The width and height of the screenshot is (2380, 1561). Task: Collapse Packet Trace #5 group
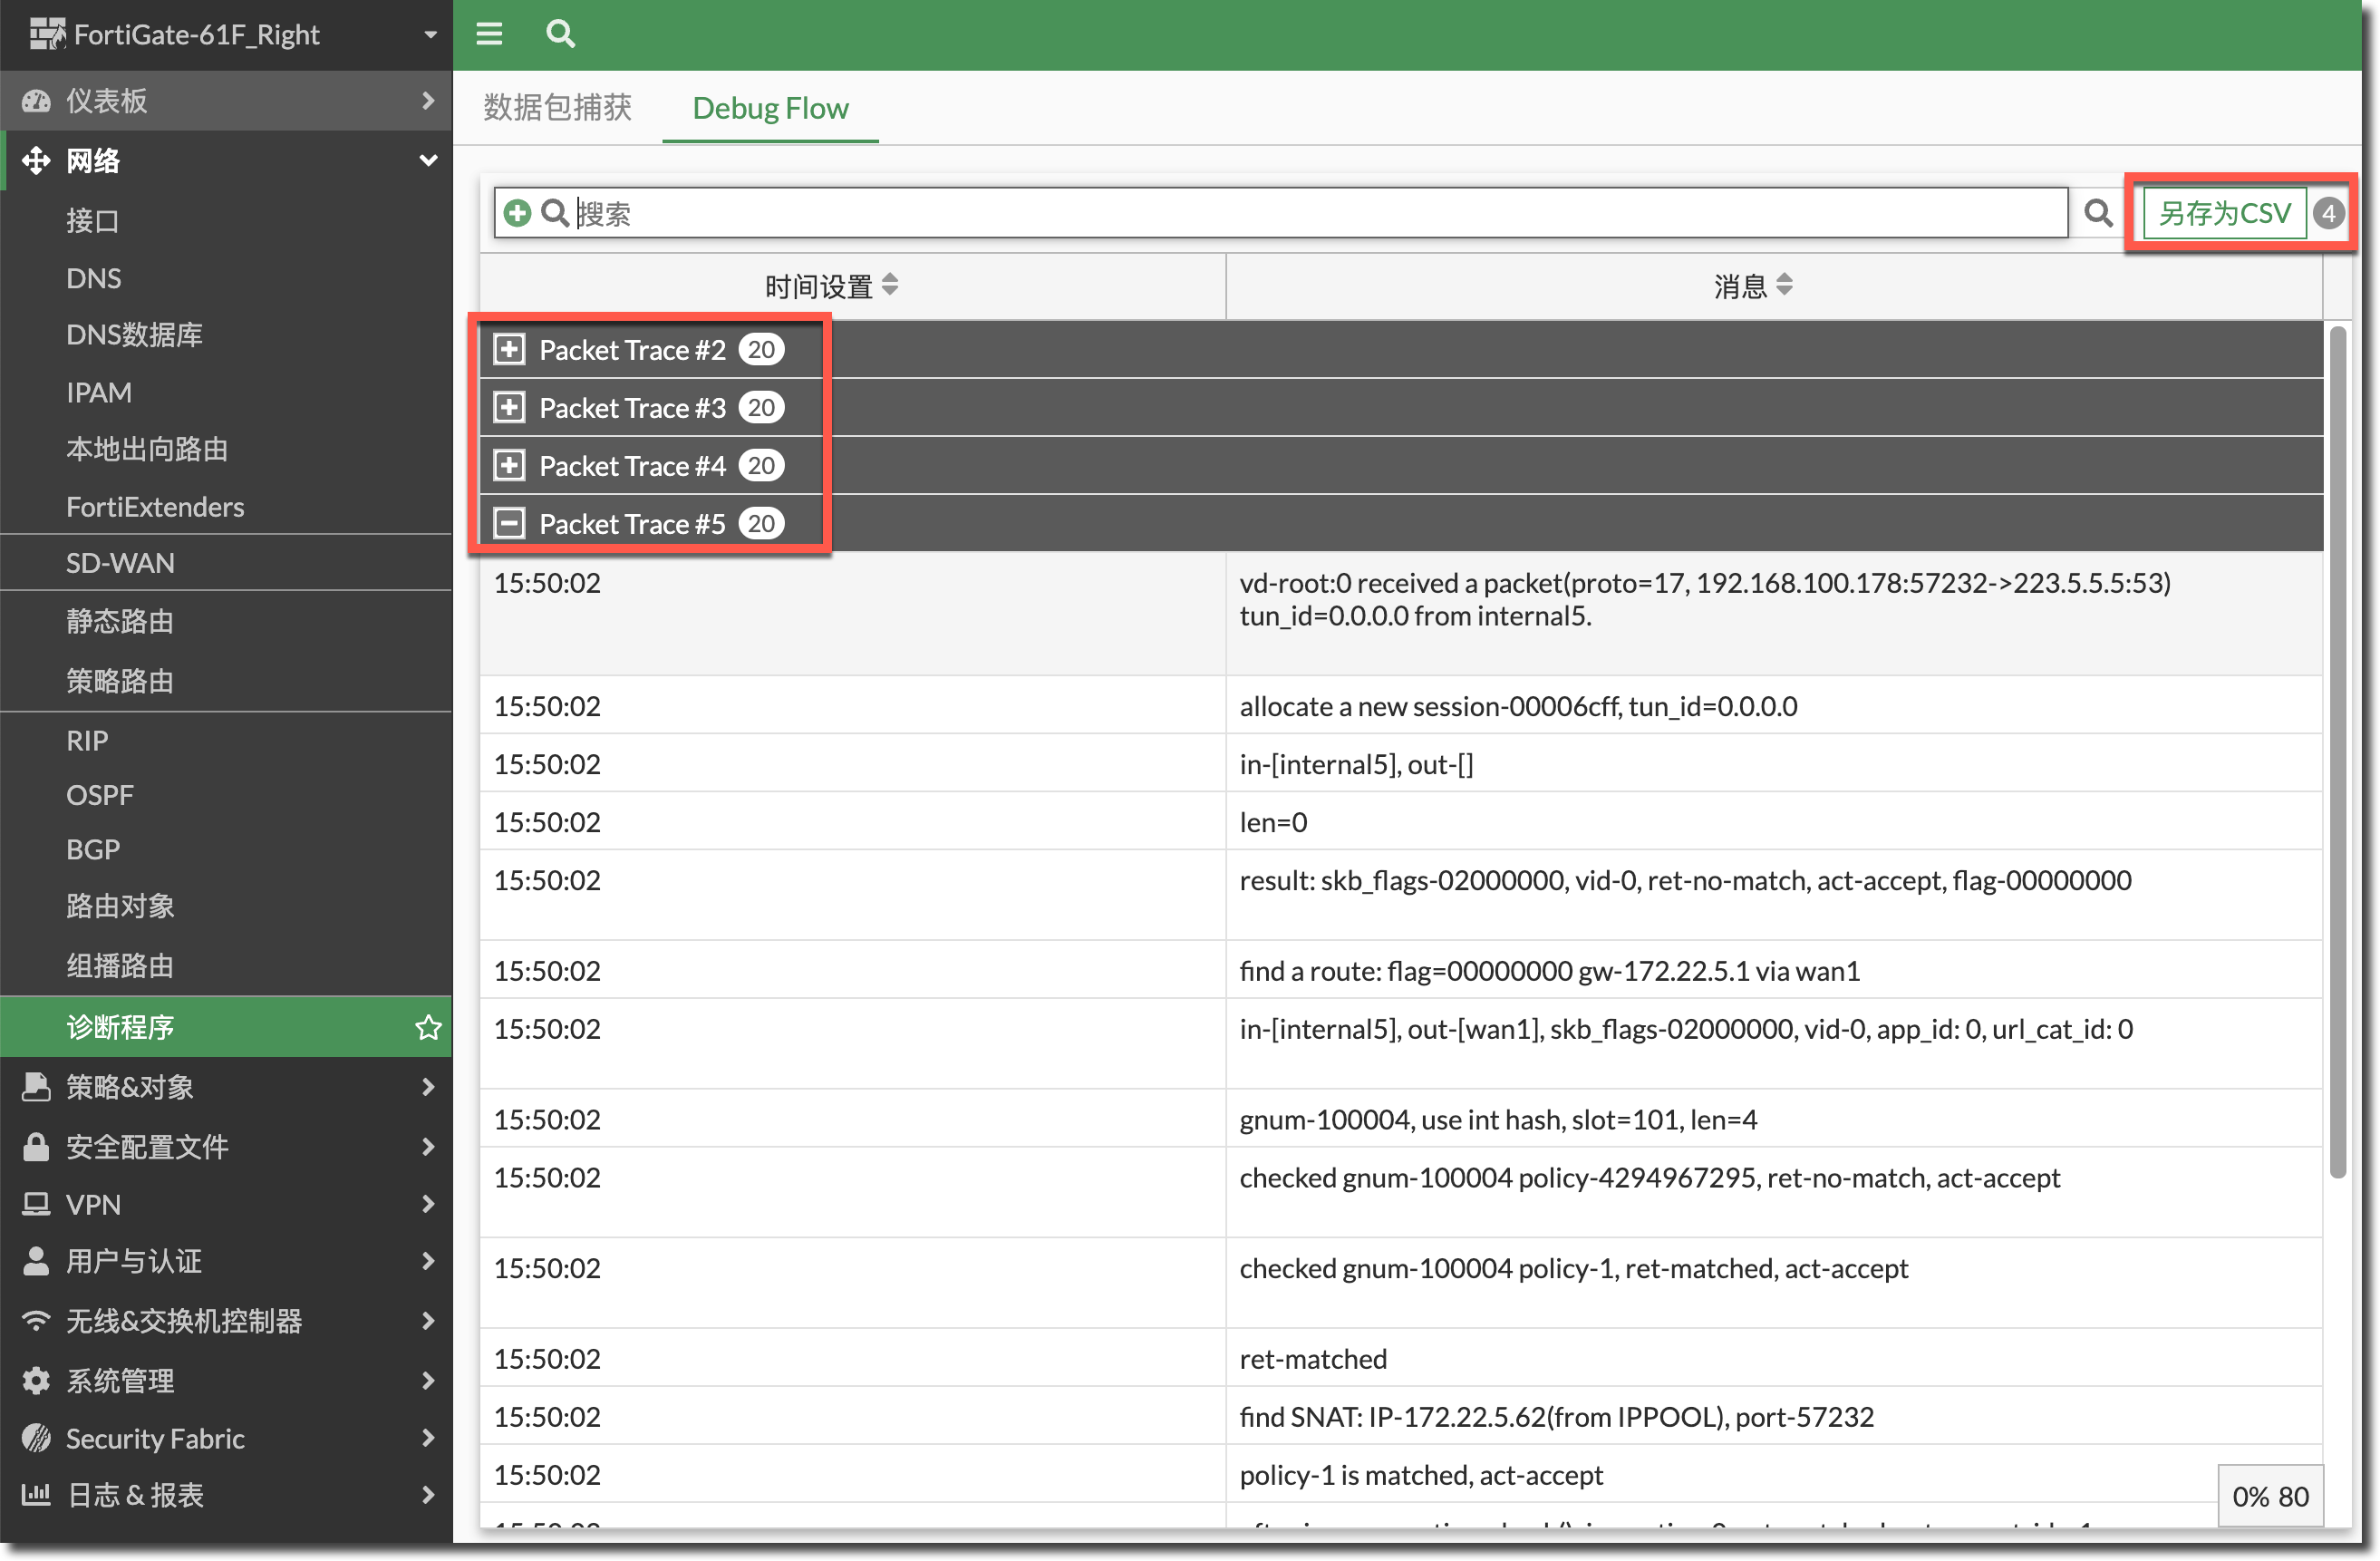509,523
